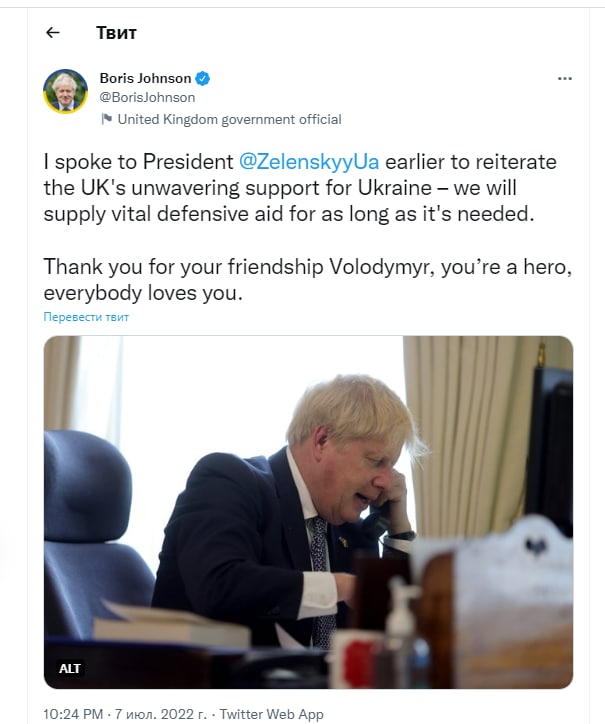This screenshot has height=724, width=605.
Task: Click the Твит page header title
Action: pyautogui.click(x=116, y=33)
